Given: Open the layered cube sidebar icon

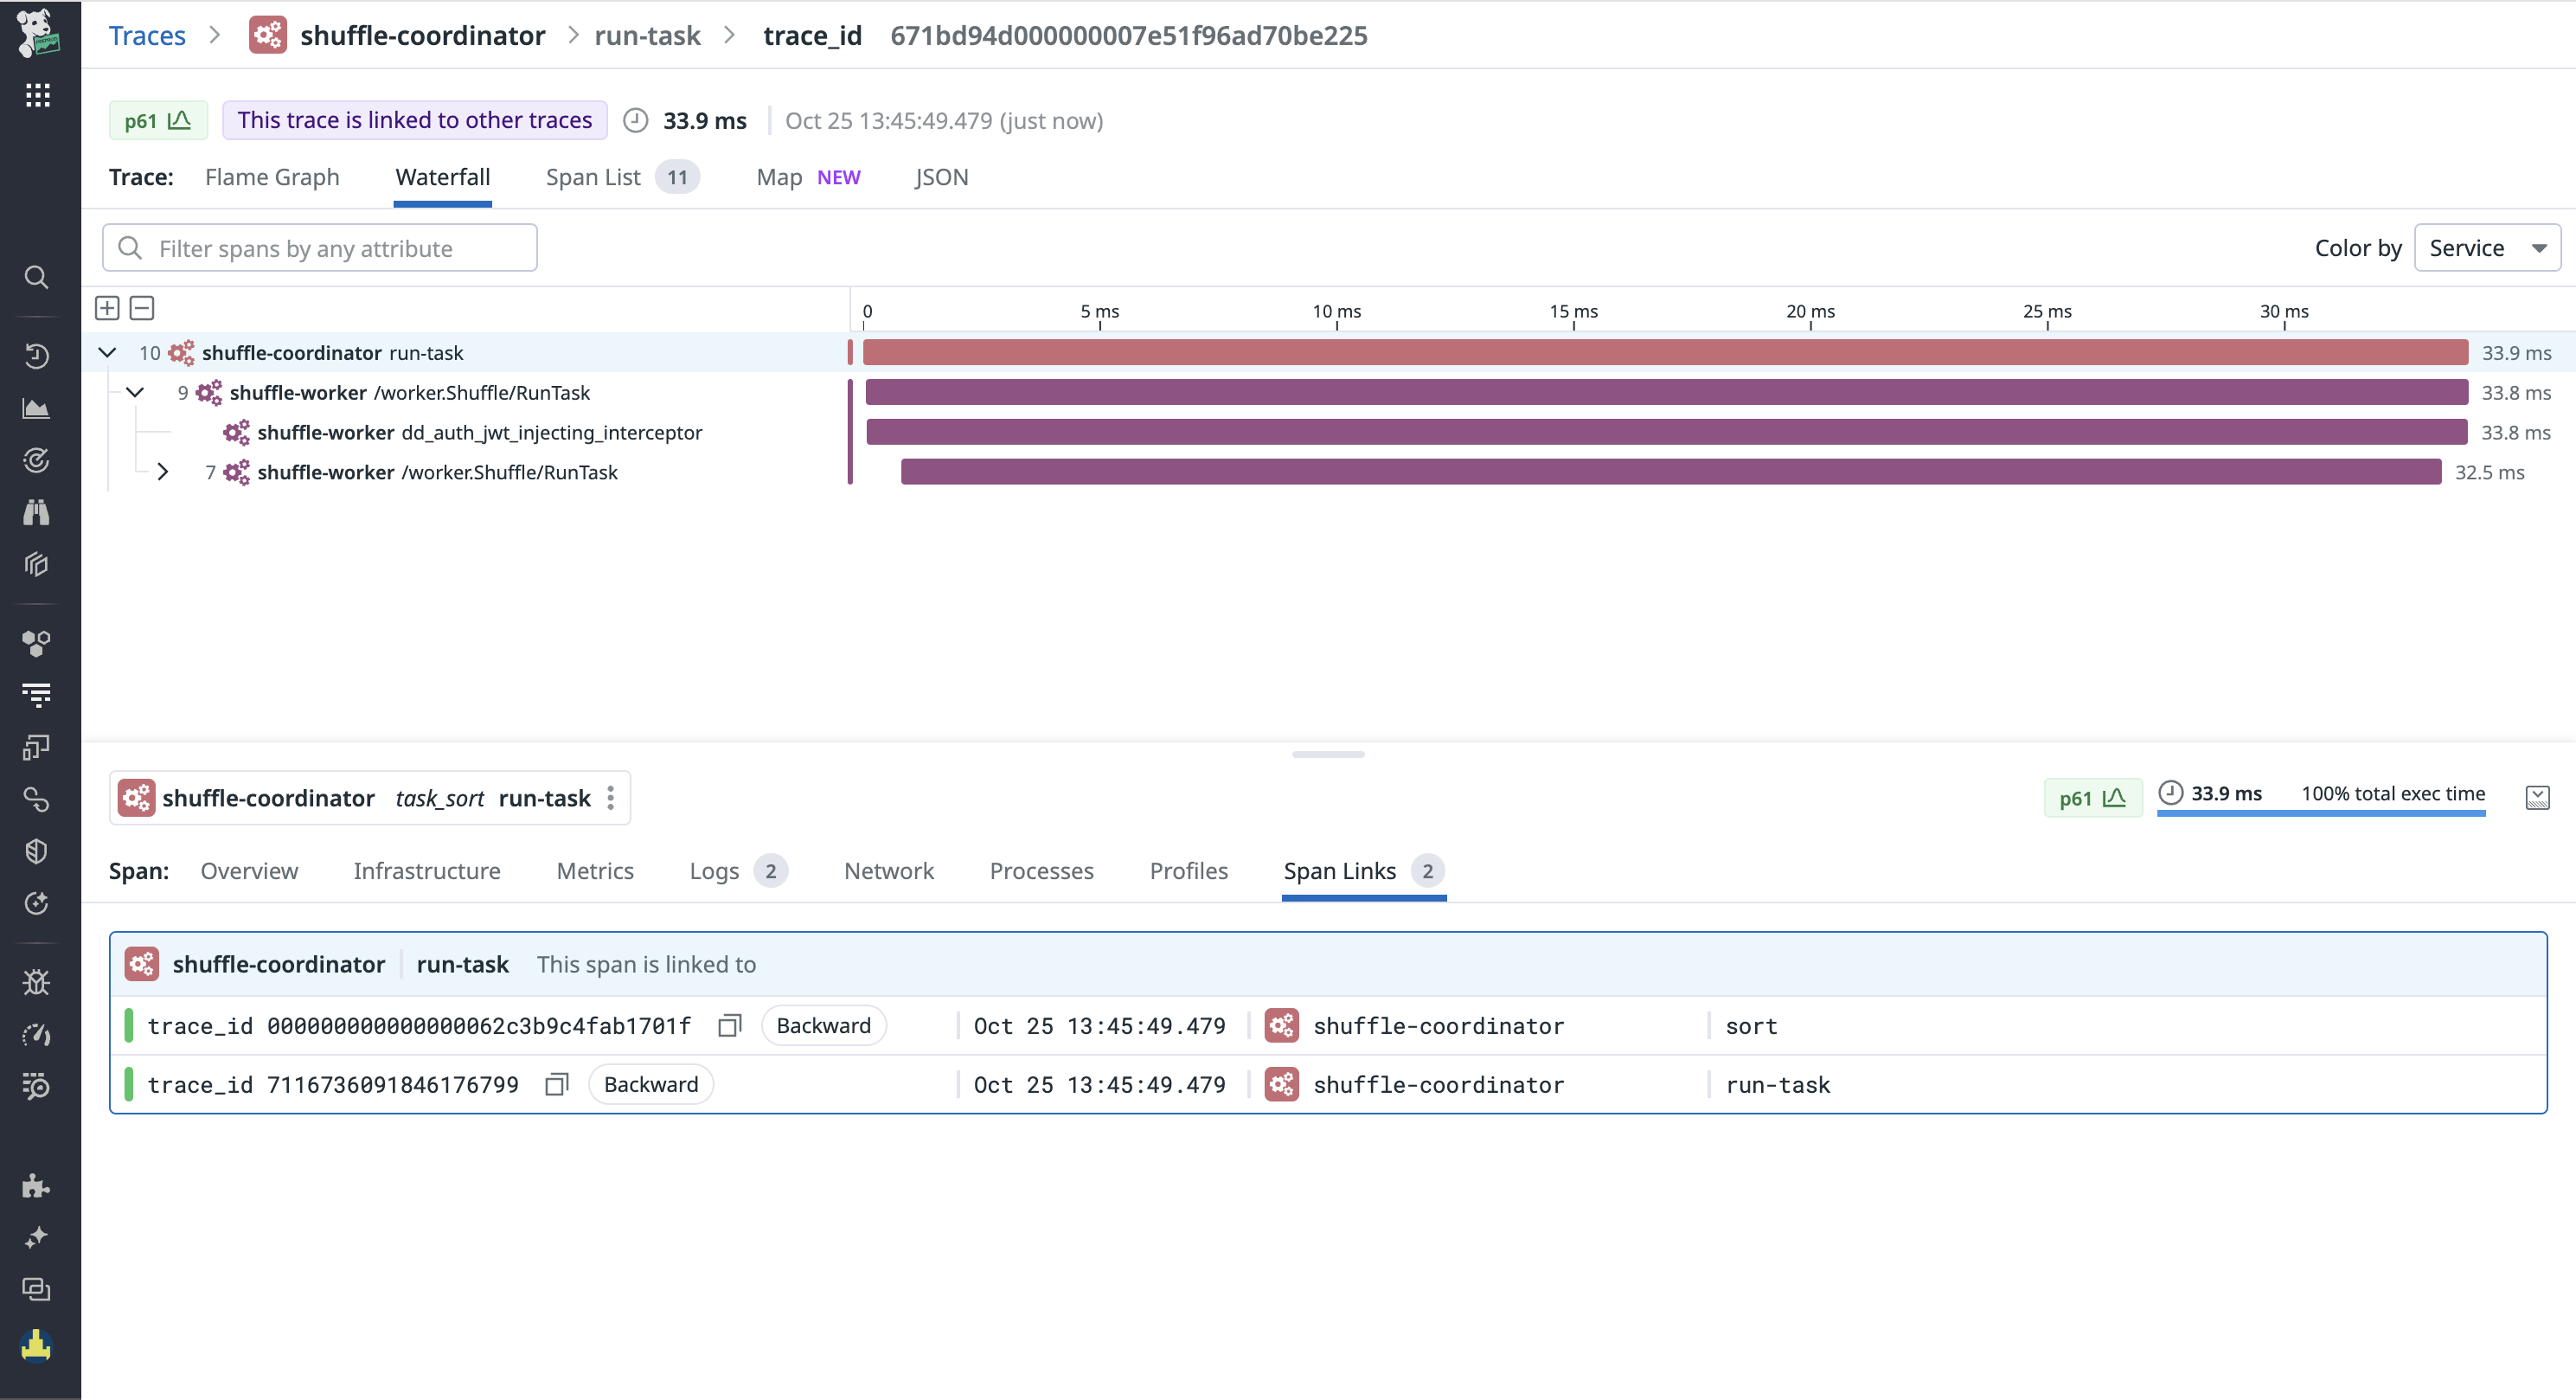Looking at the screenshot, I should pyautogui.click(x=37, y=564).
